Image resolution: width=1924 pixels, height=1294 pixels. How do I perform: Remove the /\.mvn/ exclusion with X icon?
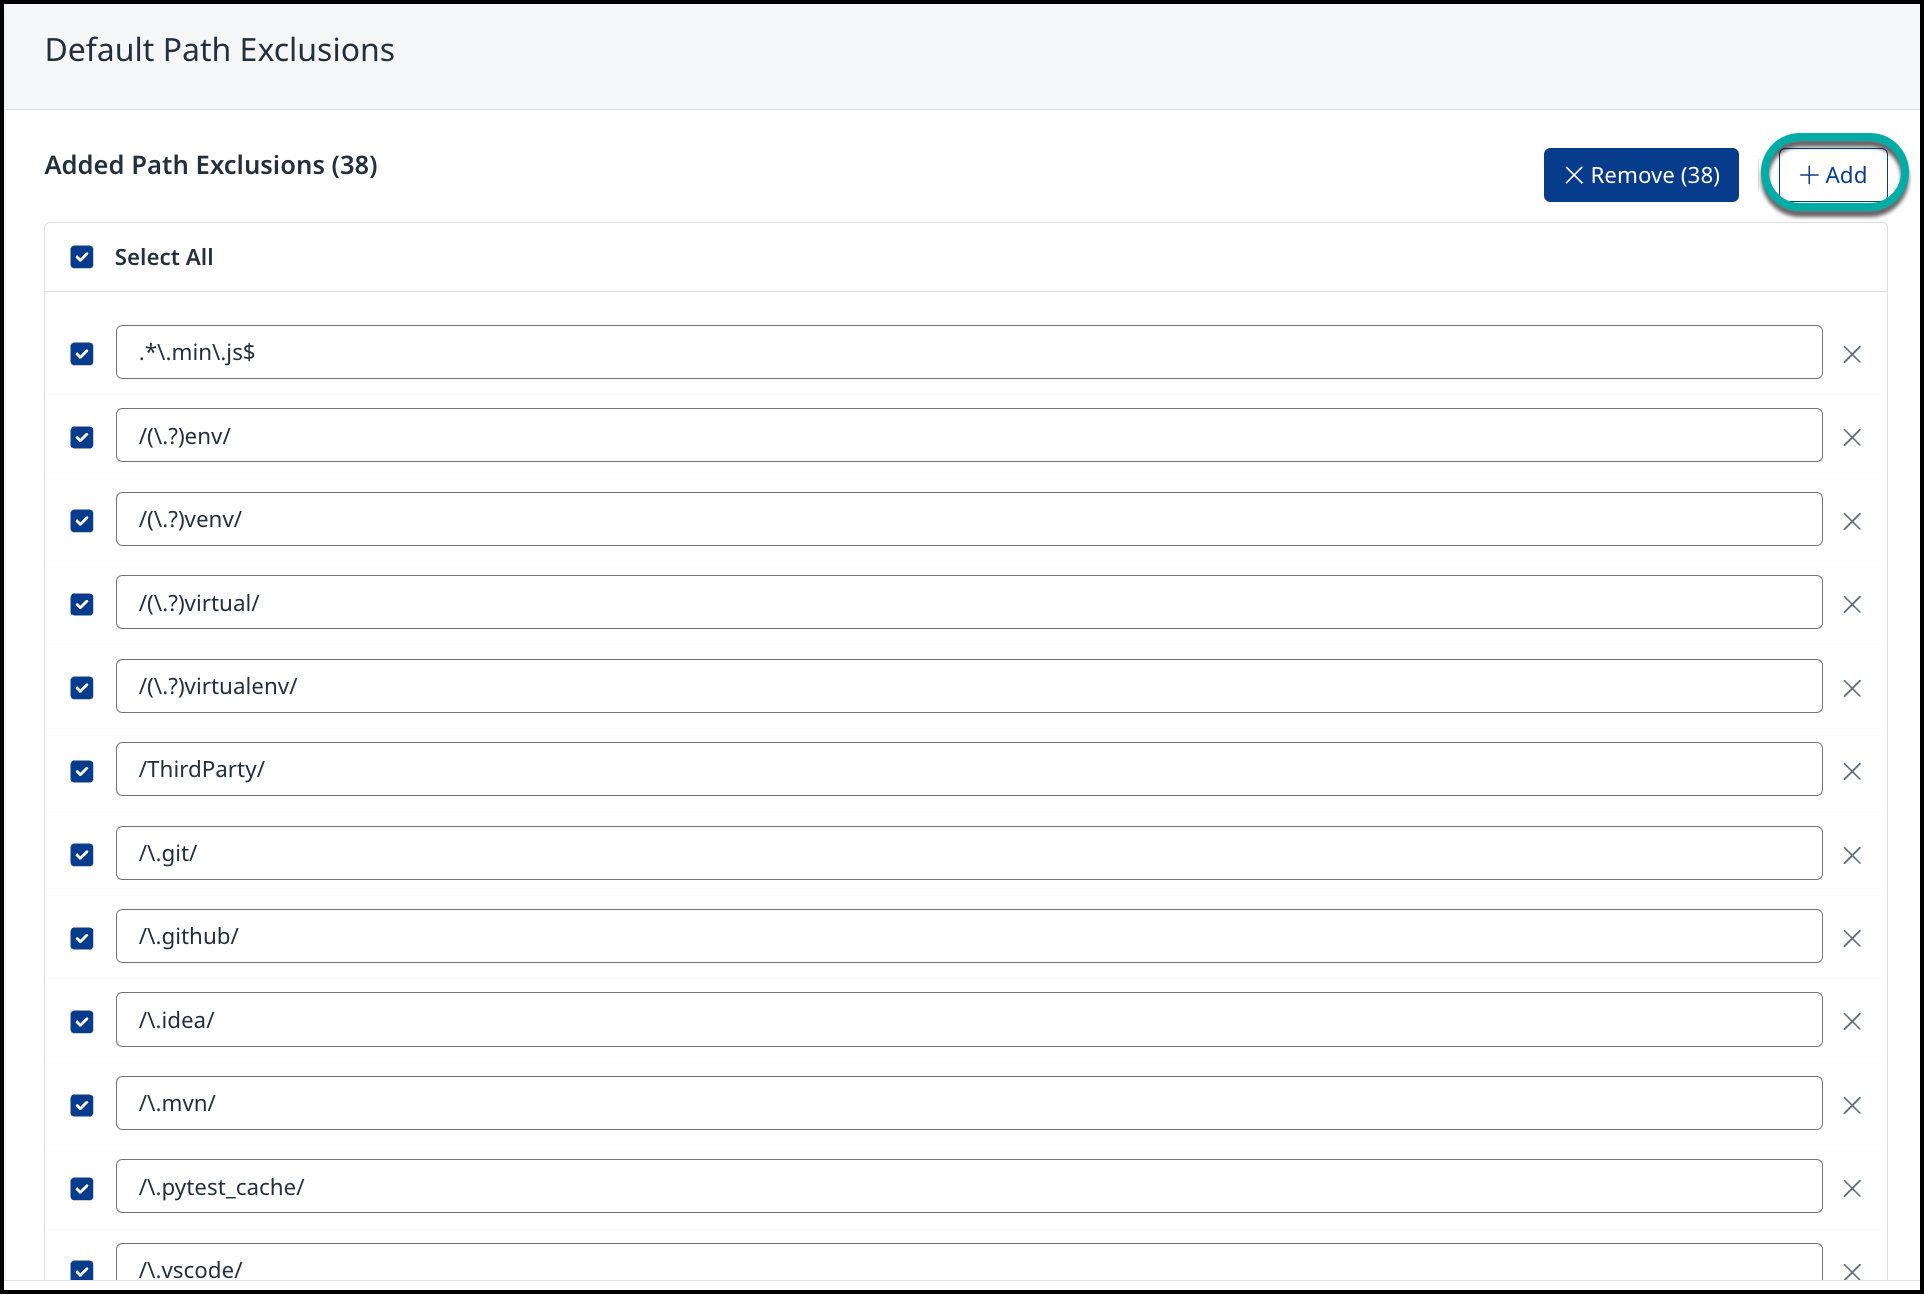(x=1851, y=1105)
